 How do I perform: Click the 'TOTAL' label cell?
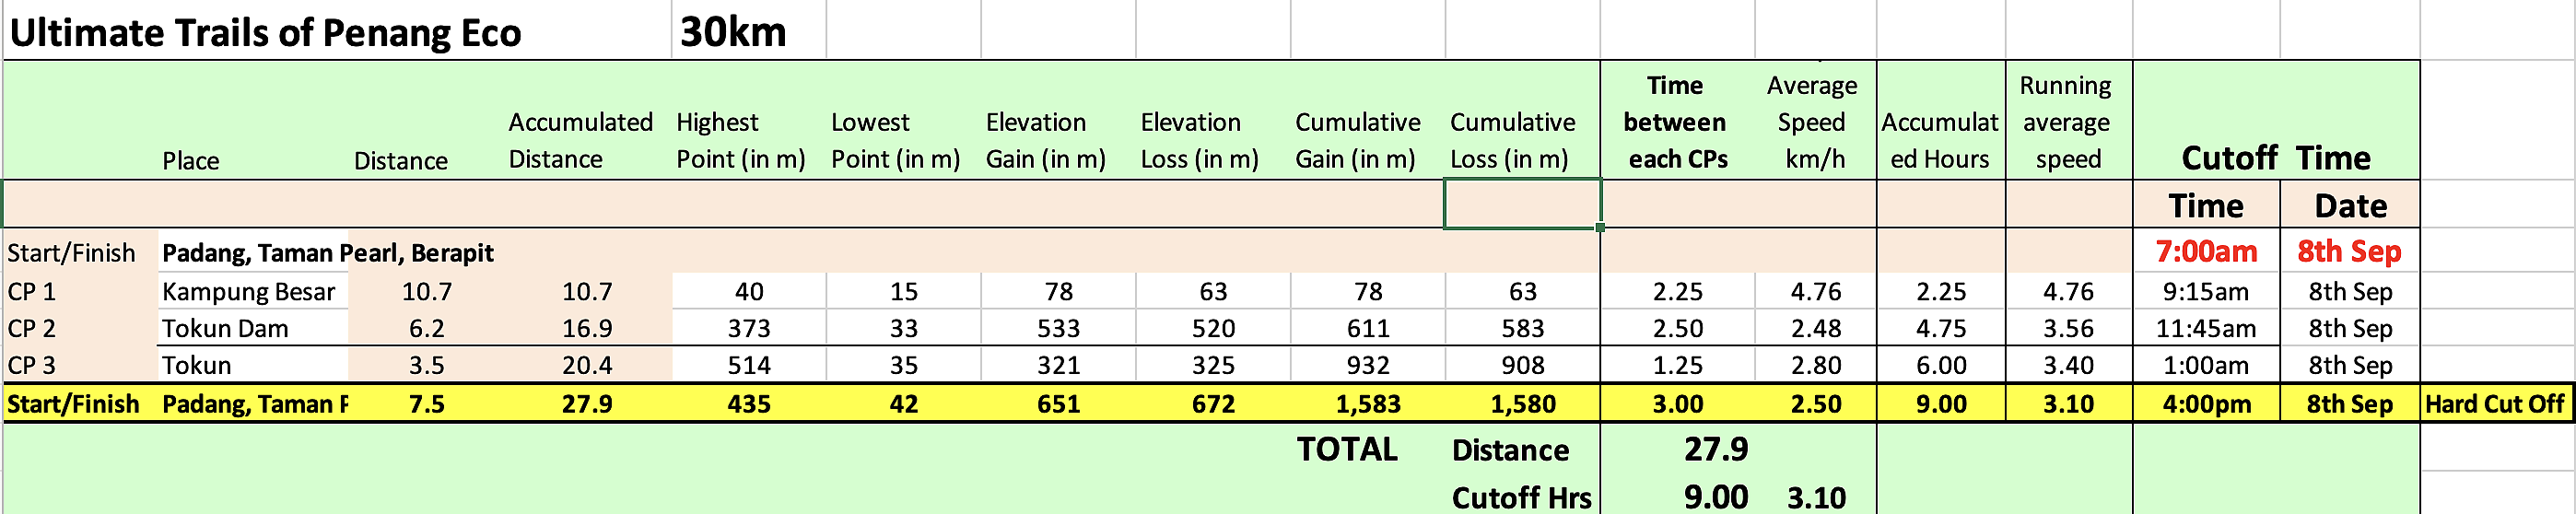click(1347, 449)
